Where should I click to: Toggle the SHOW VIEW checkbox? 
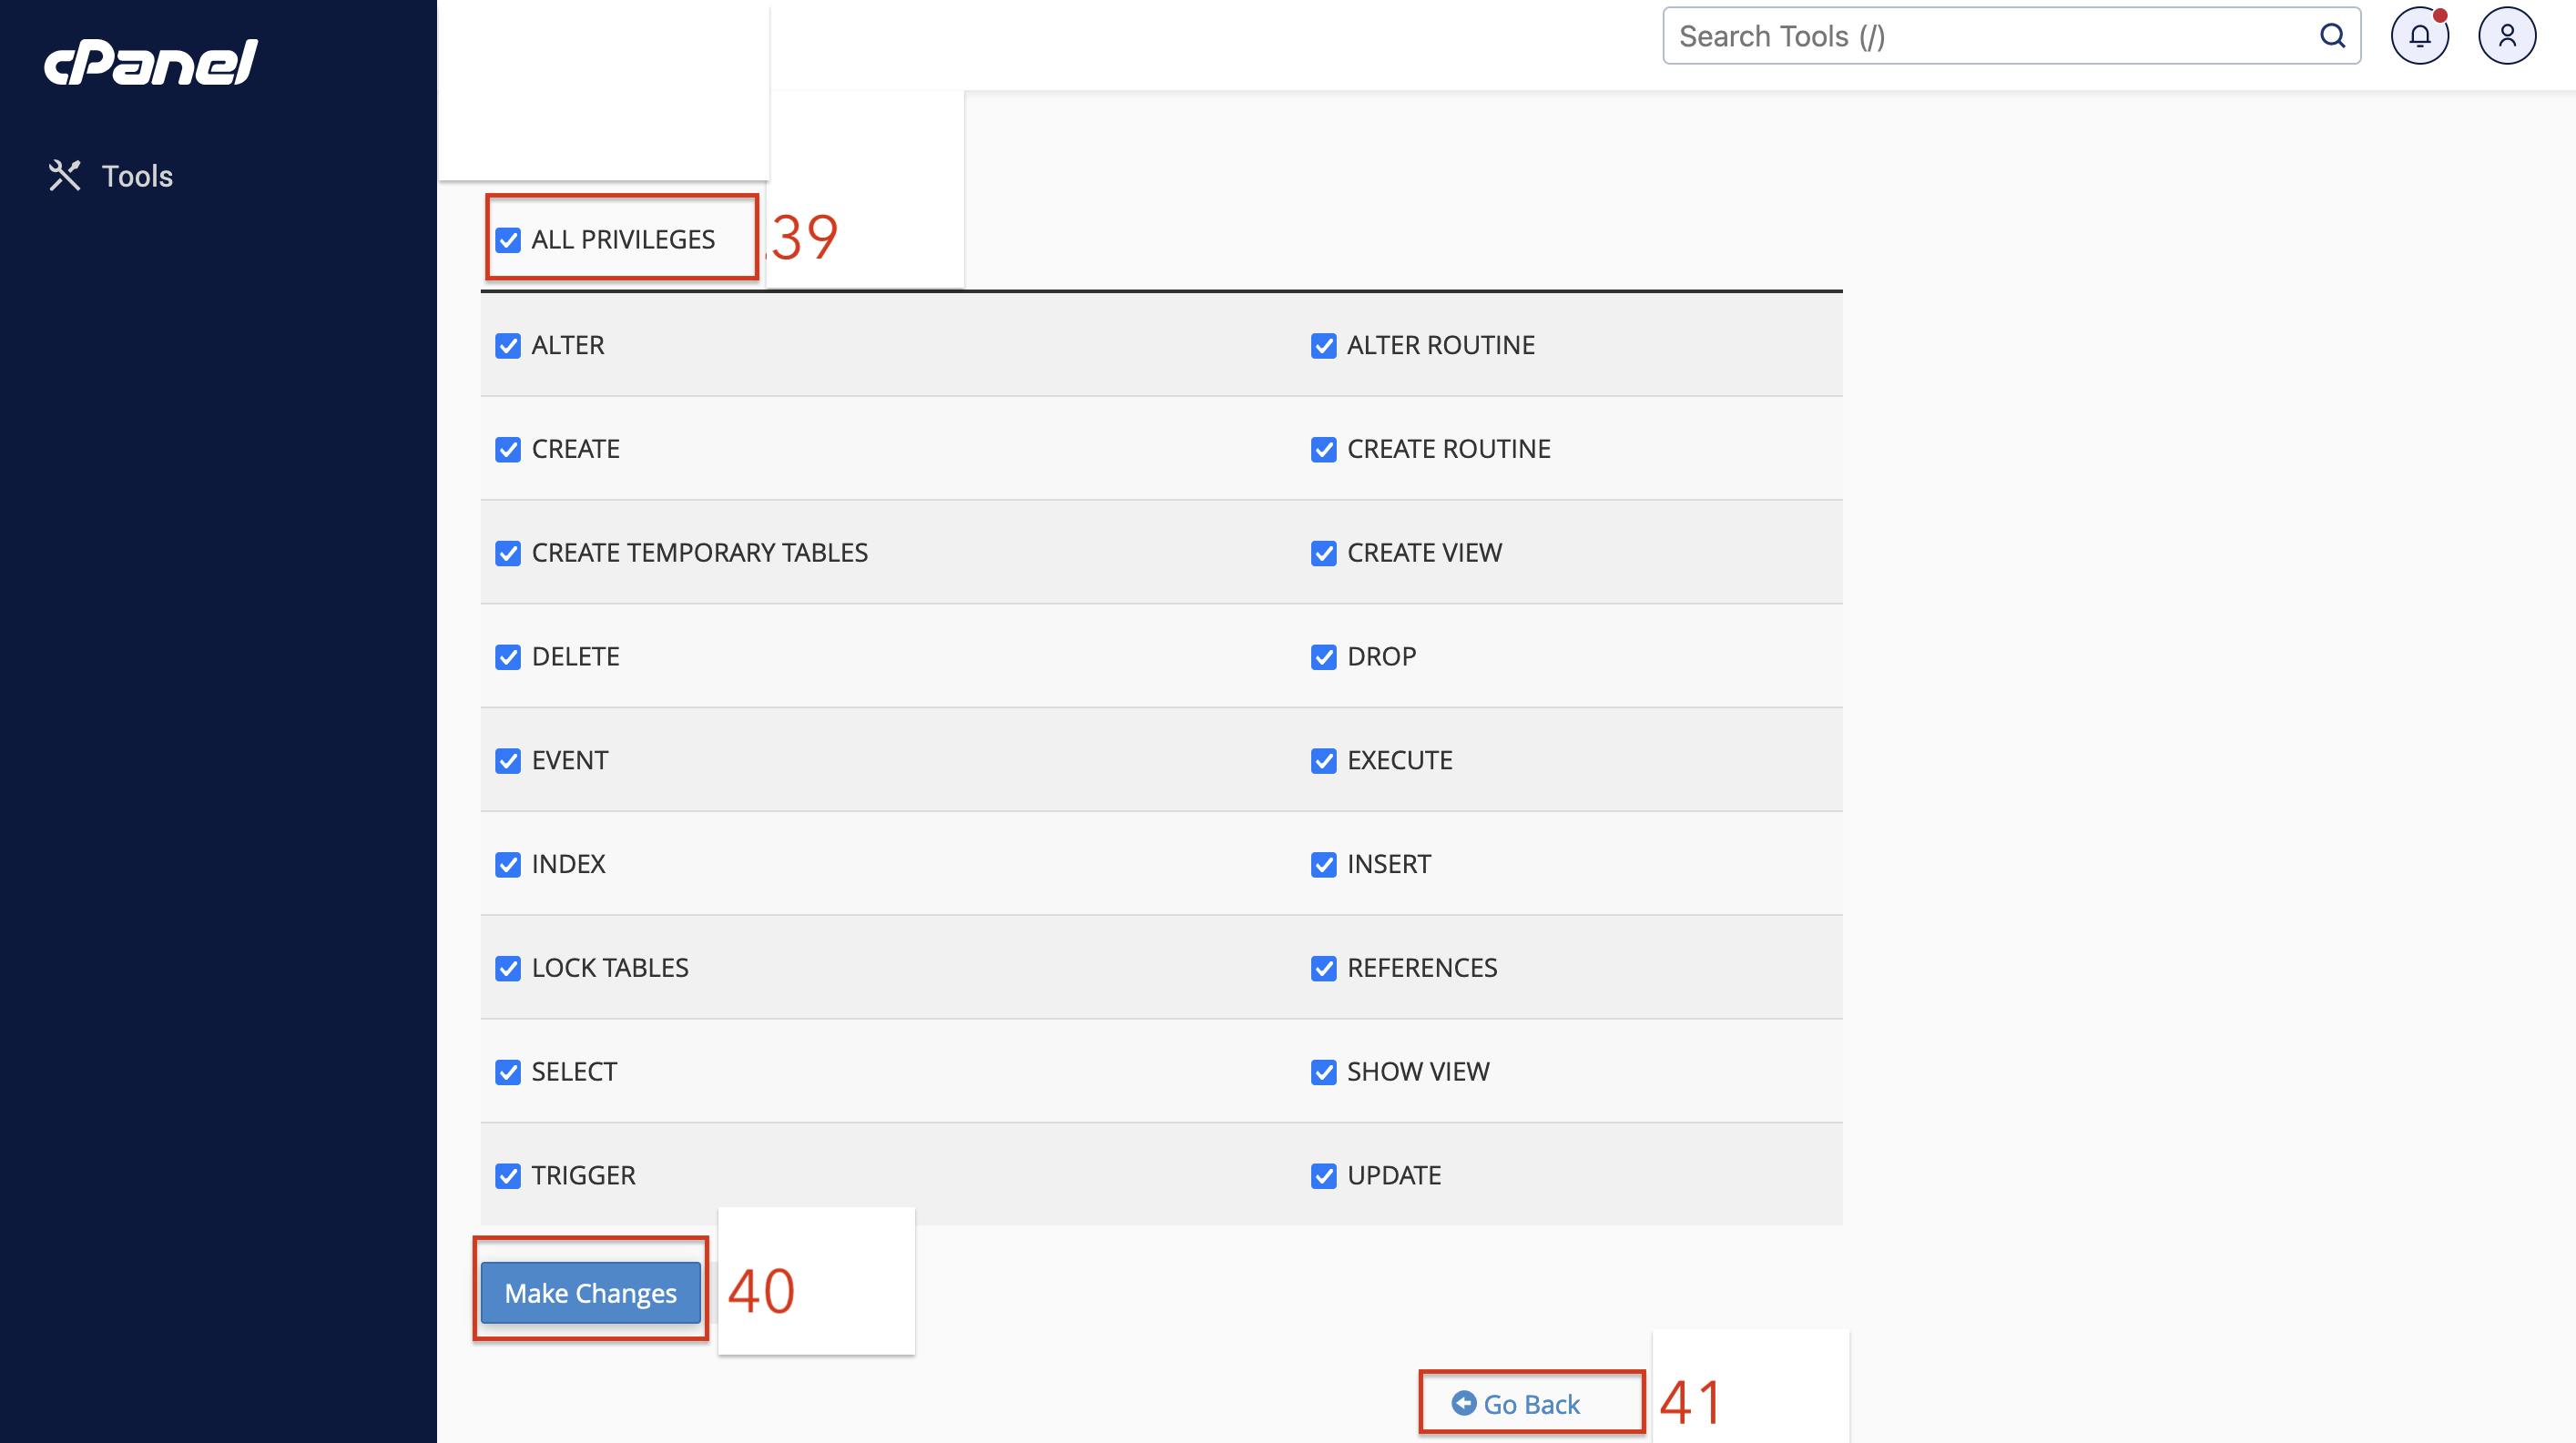[x=1324, y=1073]
